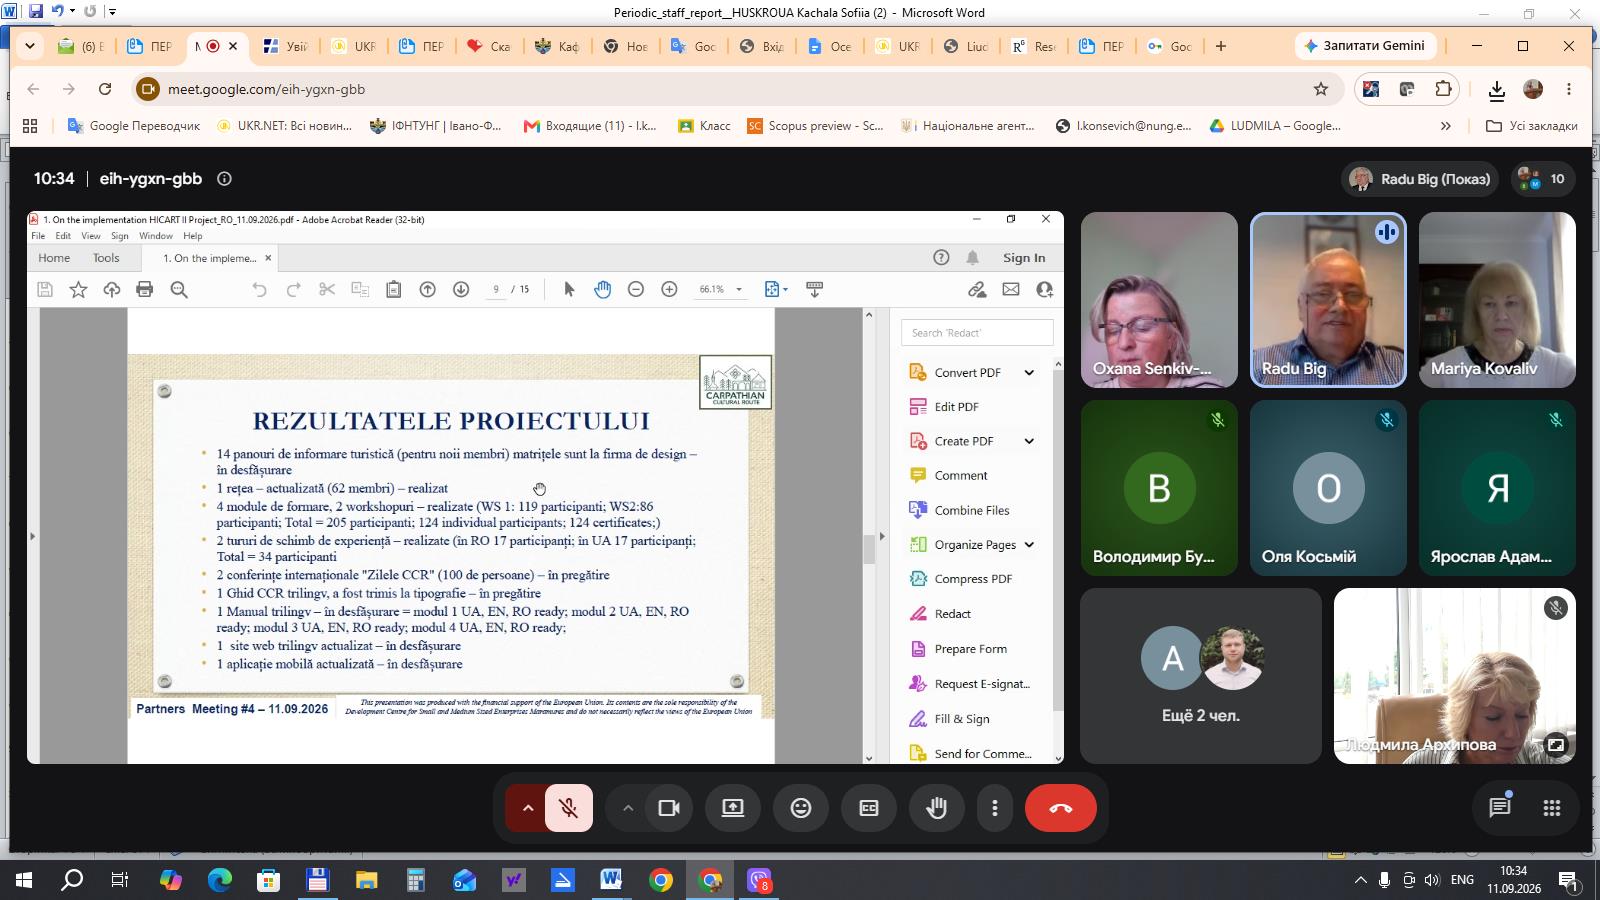Open the activities grid icon

pyautogui.click(x=1551, y=808)
